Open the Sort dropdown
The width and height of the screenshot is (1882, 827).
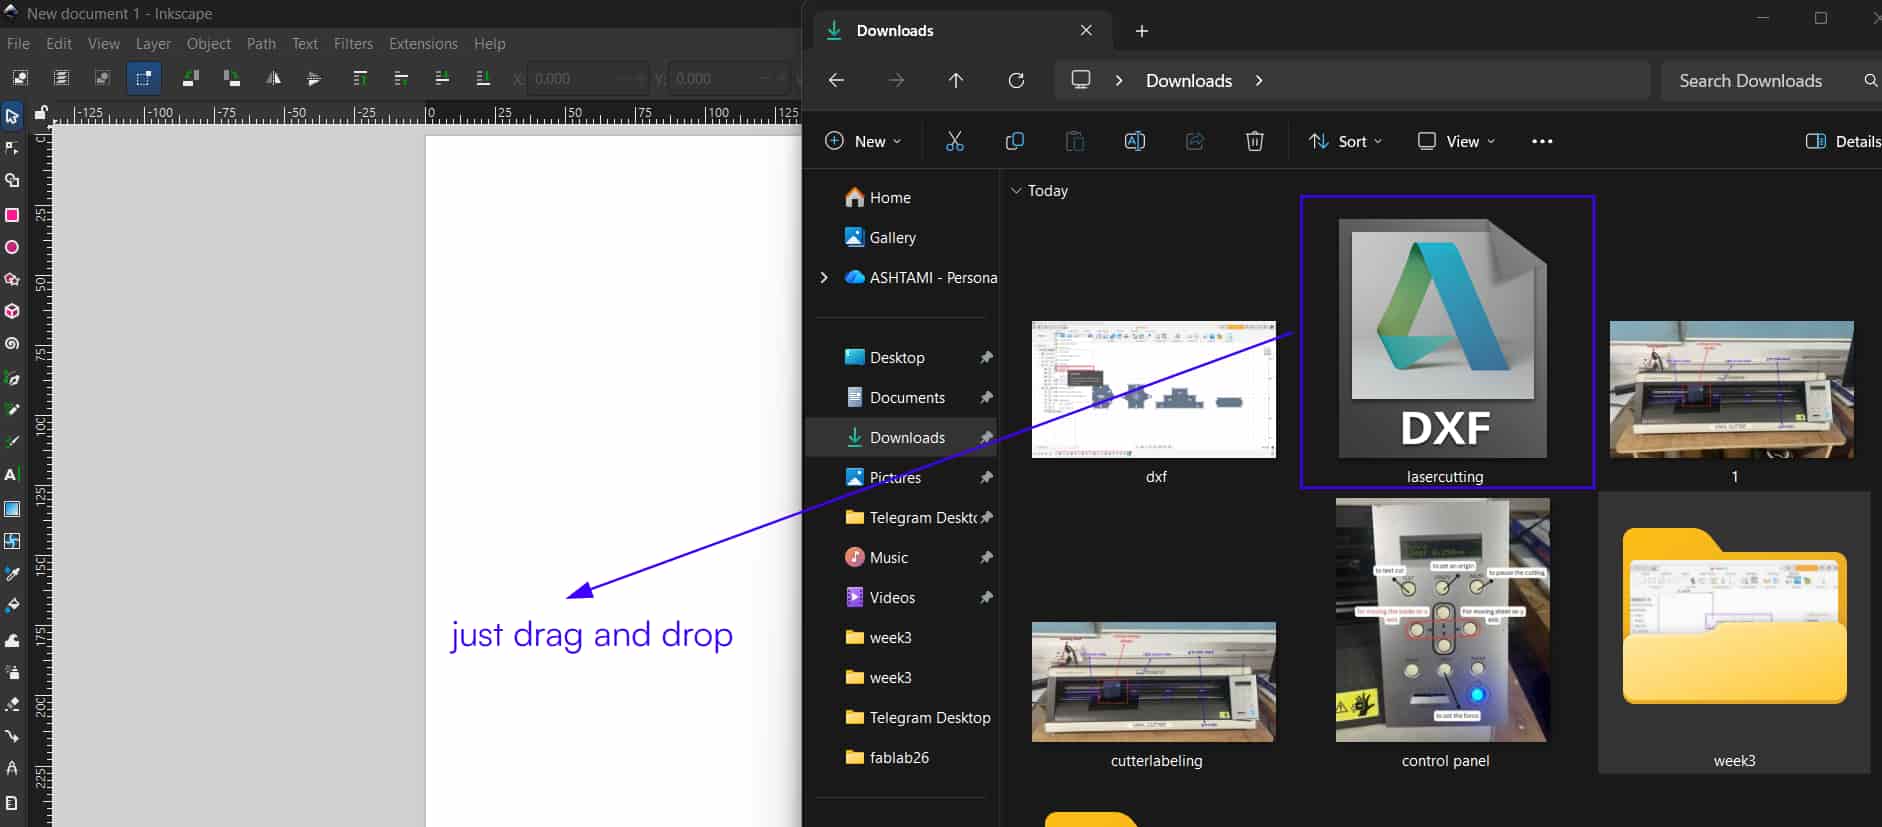click(x=1345, y=141)
